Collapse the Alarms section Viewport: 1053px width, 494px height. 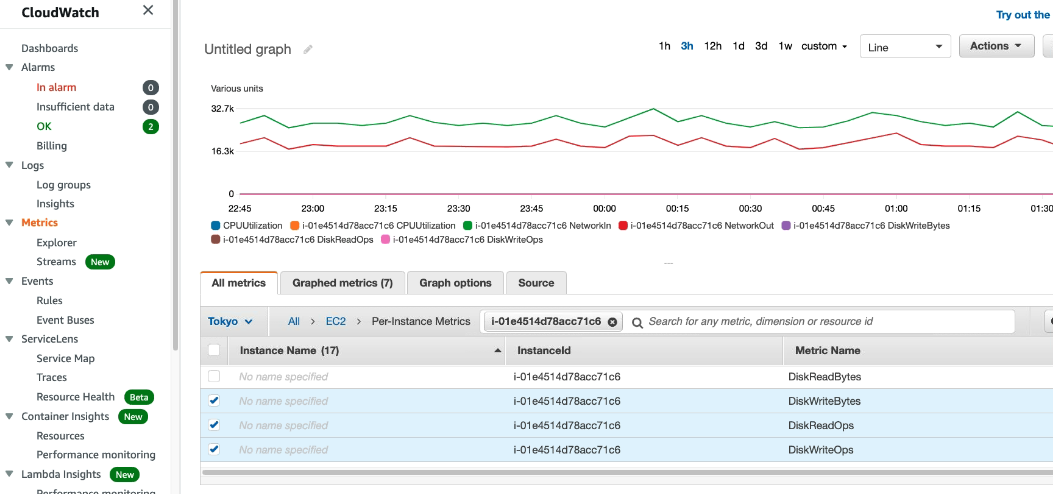coord(9,67)
